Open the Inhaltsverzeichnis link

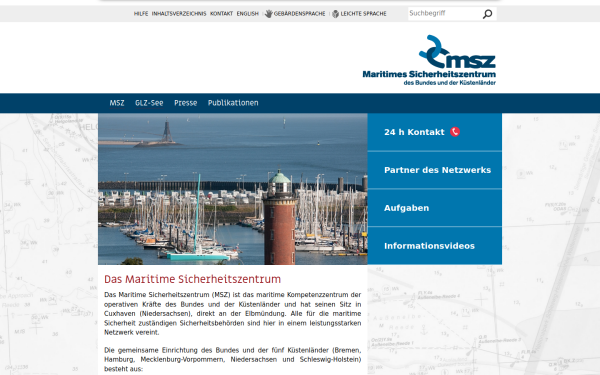tap(179, 14)
